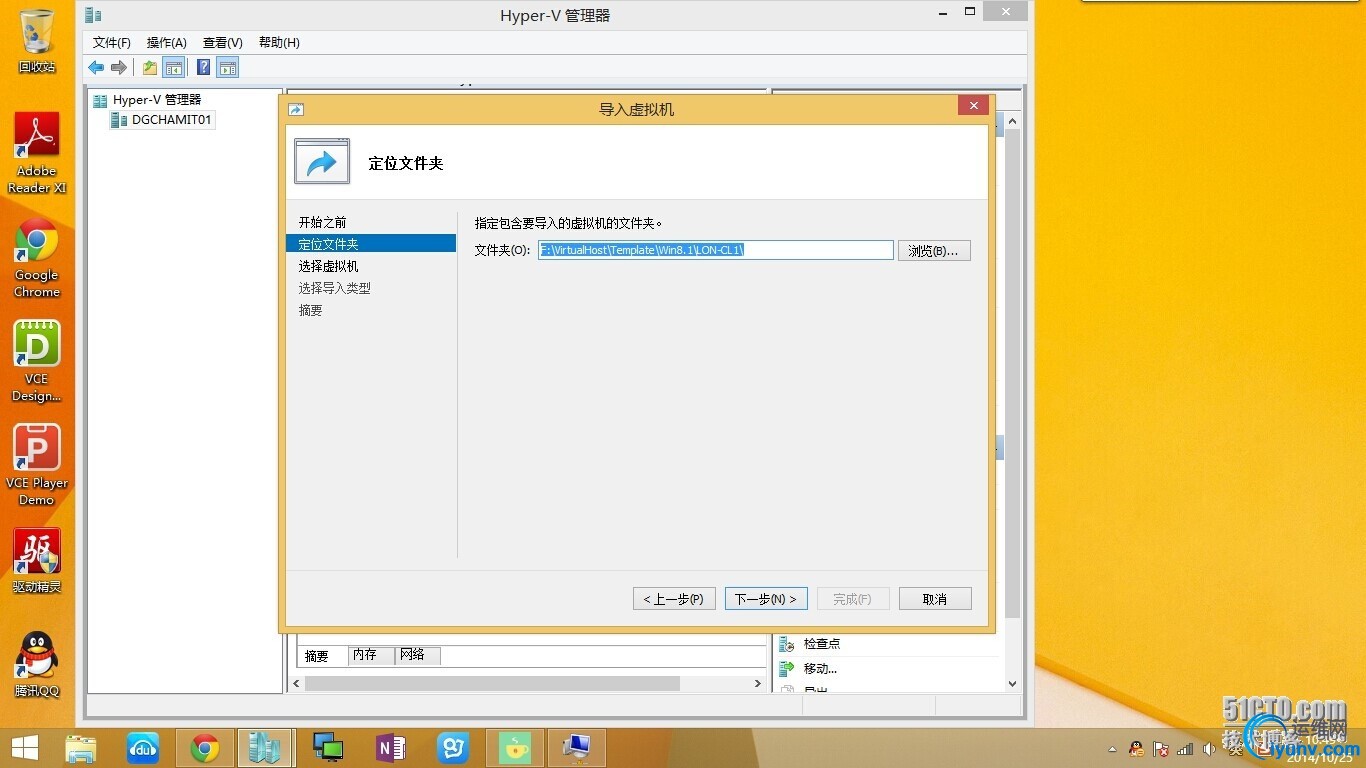This screenshot has height=768, width=1366.
Task: Click the 取消 button
Action: pyautogui.click(x=935, y=599)
